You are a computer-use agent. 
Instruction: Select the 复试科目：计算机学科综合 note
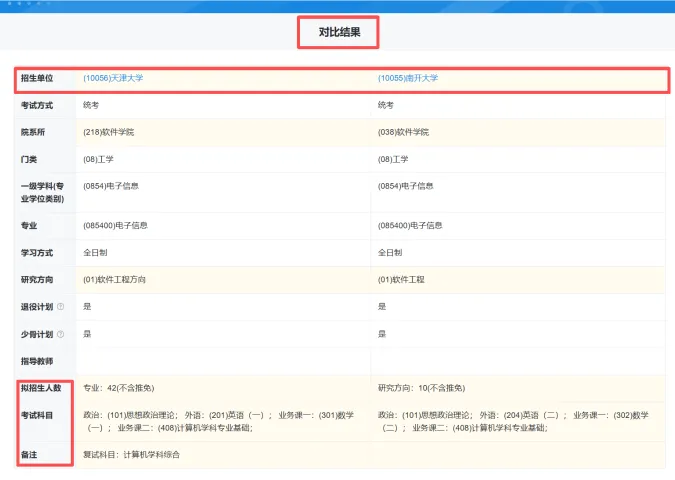[x=131, y=455]
